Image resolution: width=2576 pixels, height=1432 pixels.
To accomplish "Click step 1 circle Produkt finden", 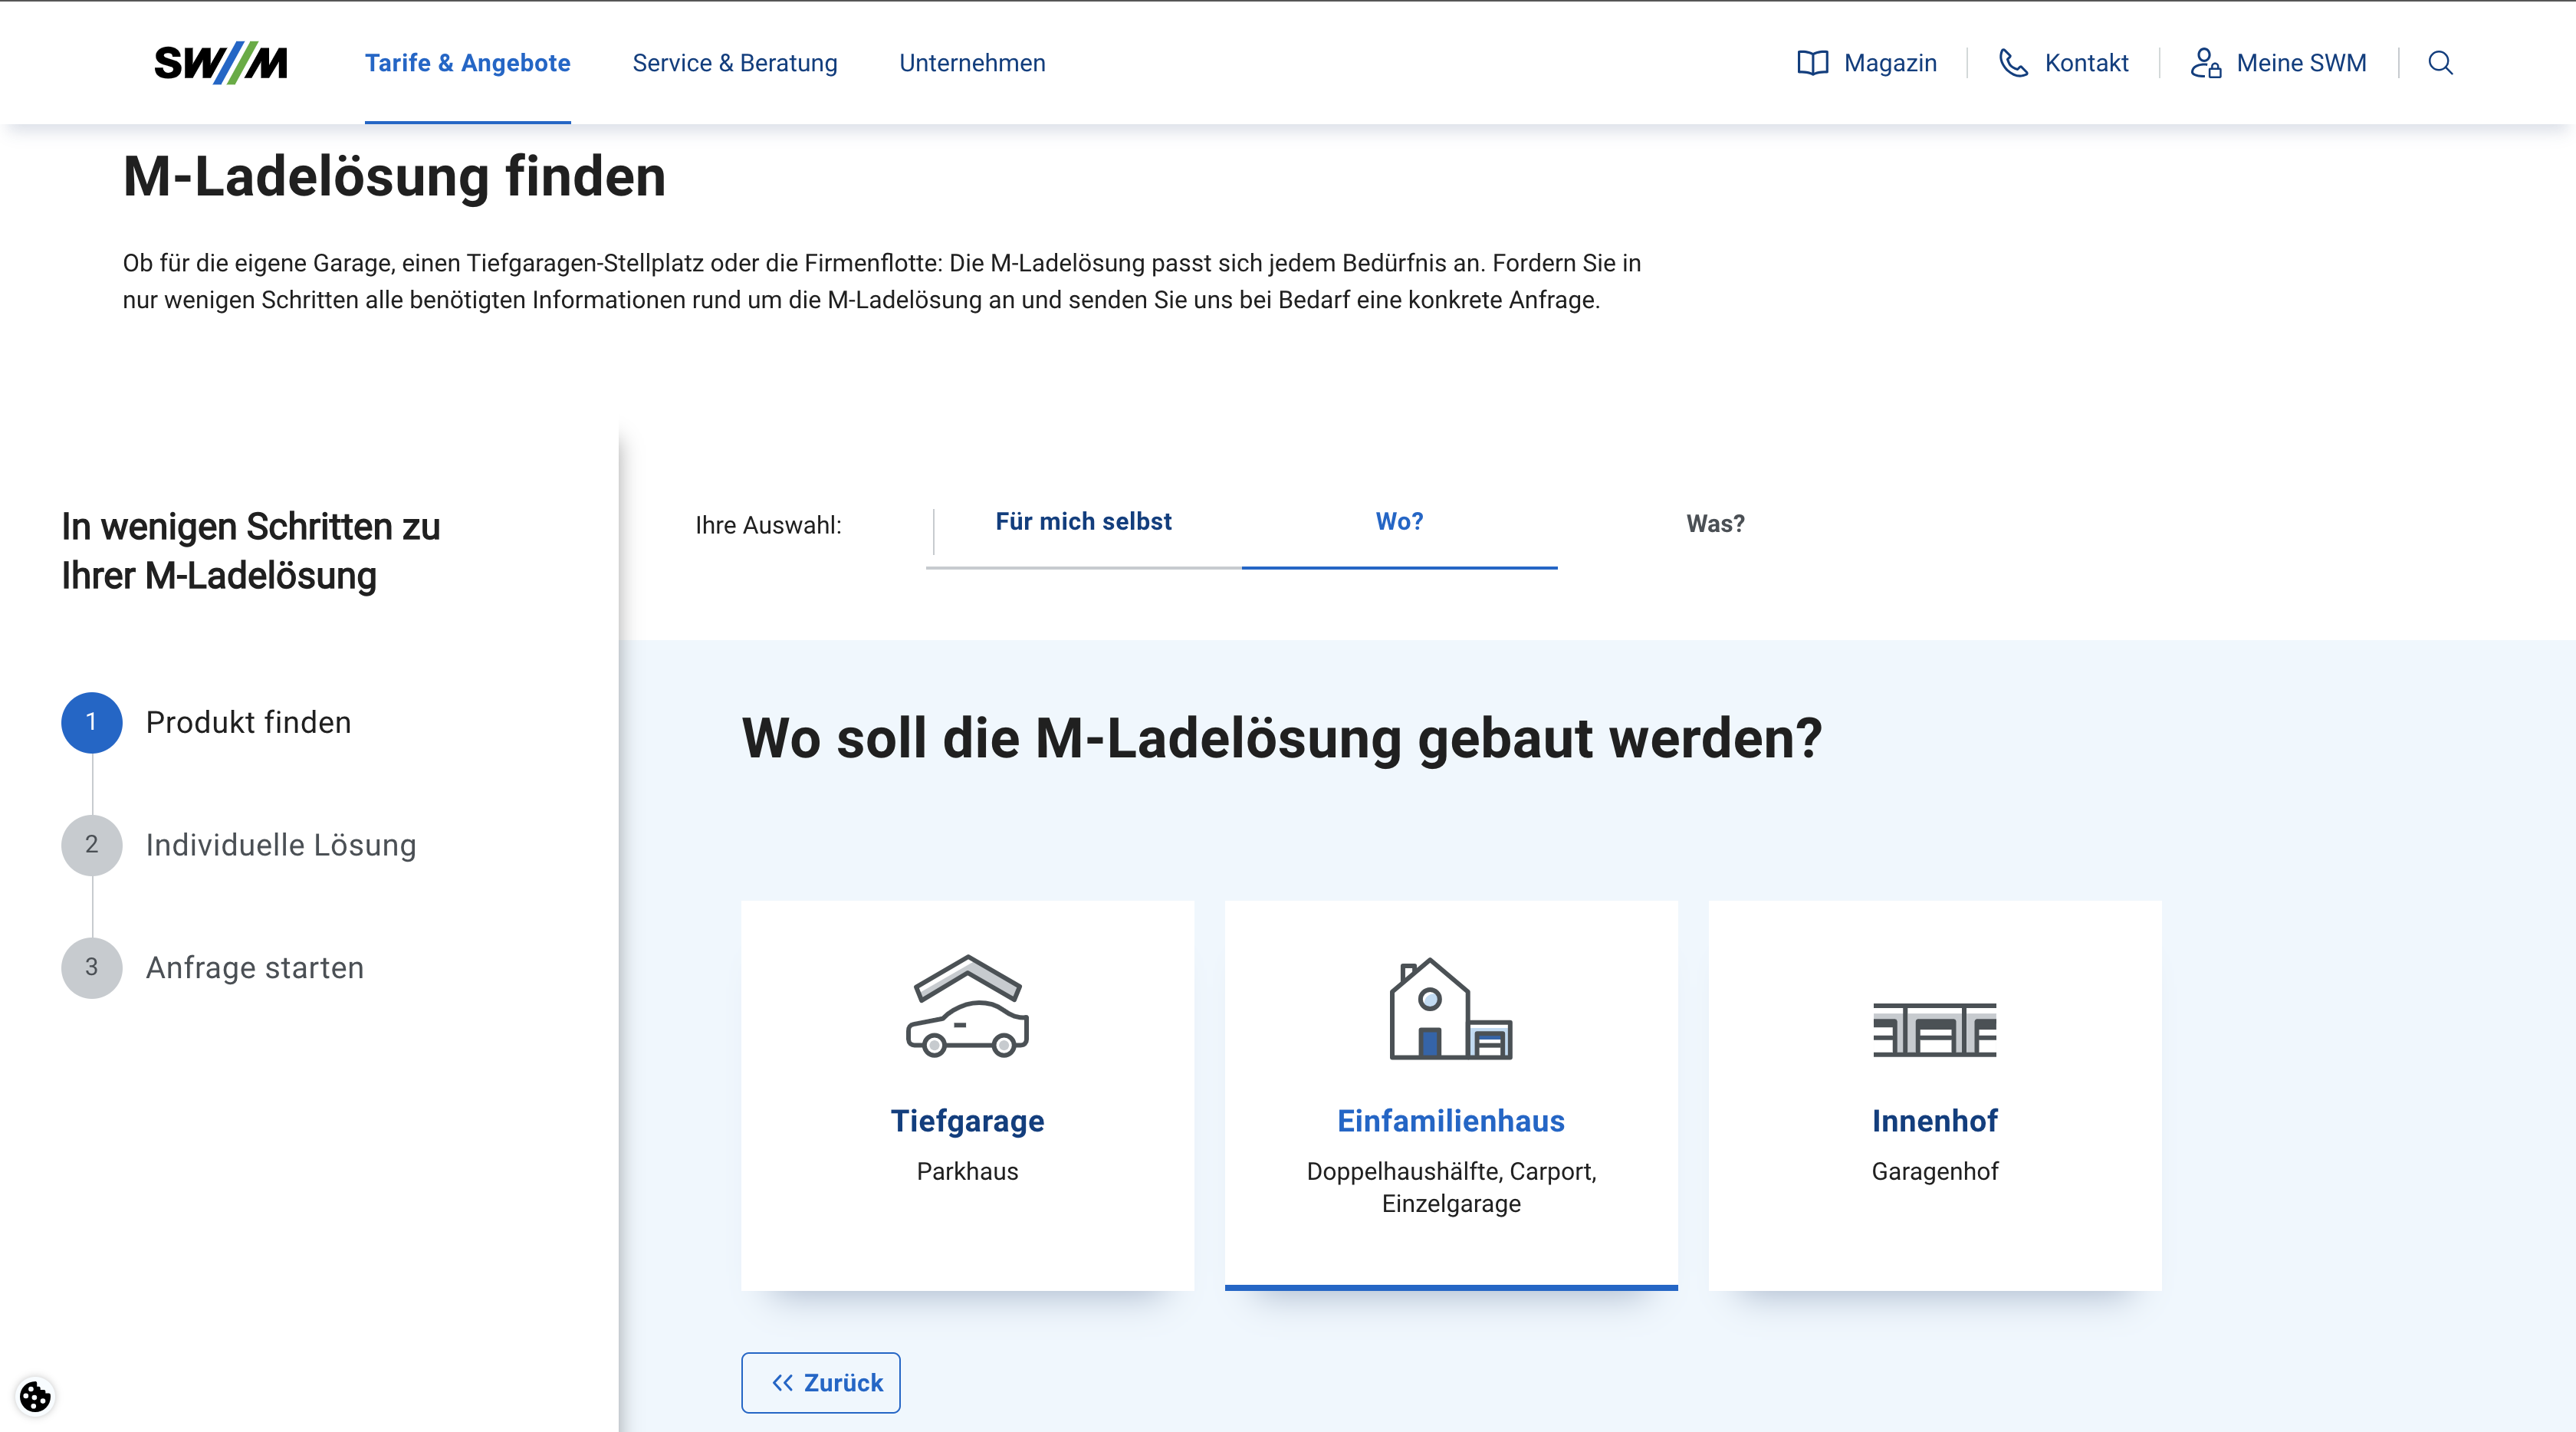I will click(x=92, y=722).
